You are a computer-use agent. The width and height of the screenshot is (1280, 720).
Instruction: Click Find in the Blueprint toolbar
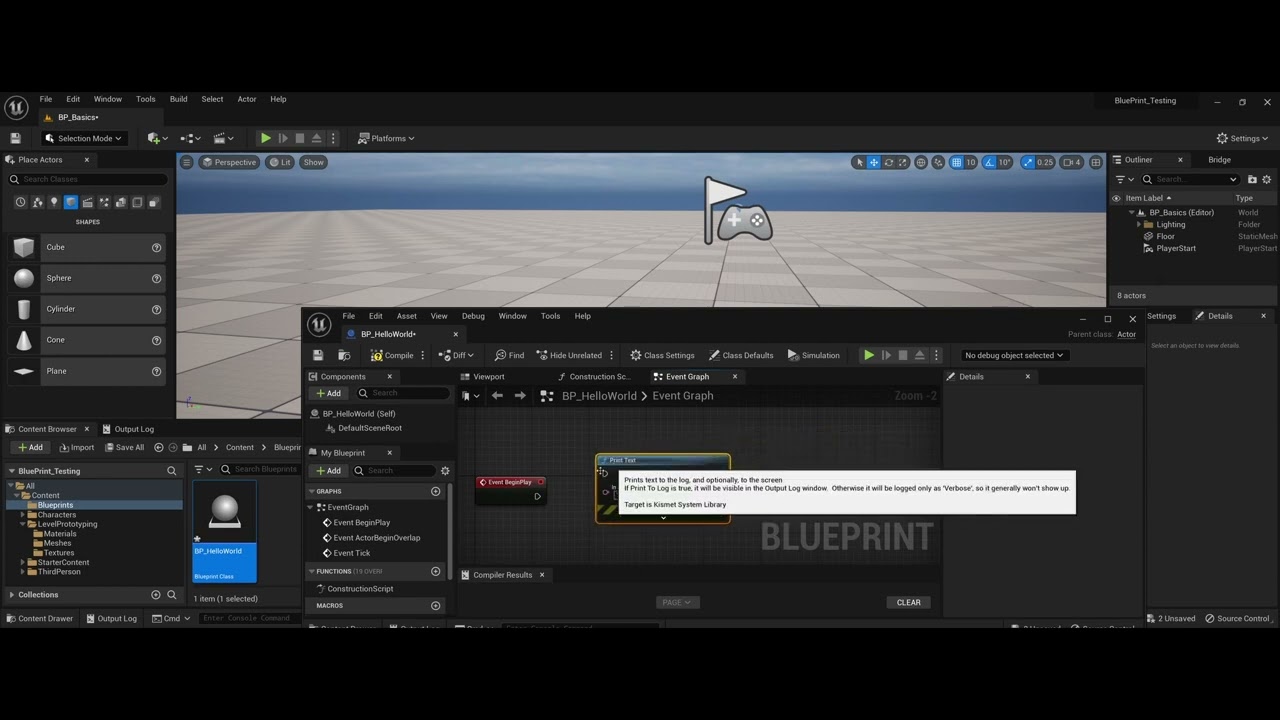click(509, 355)
